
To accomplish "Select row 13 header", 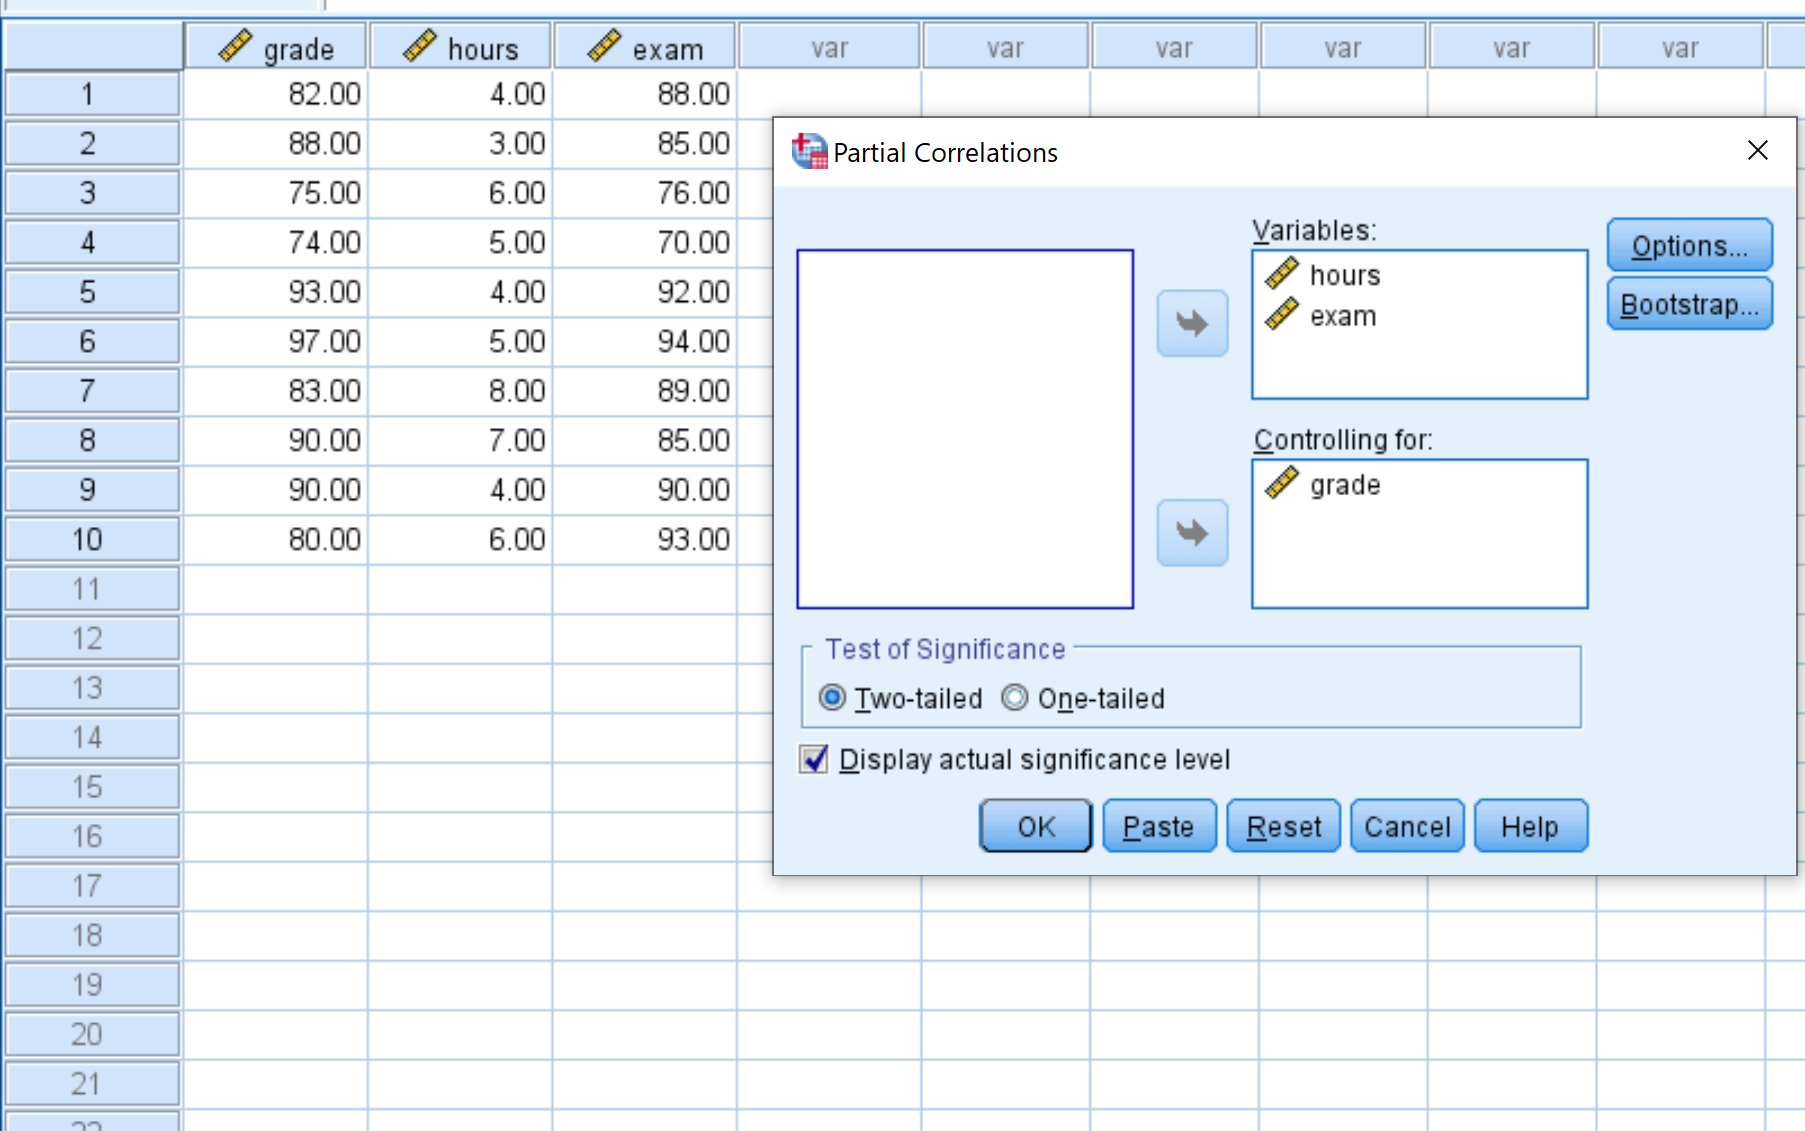I will click(x=92, y=688).
